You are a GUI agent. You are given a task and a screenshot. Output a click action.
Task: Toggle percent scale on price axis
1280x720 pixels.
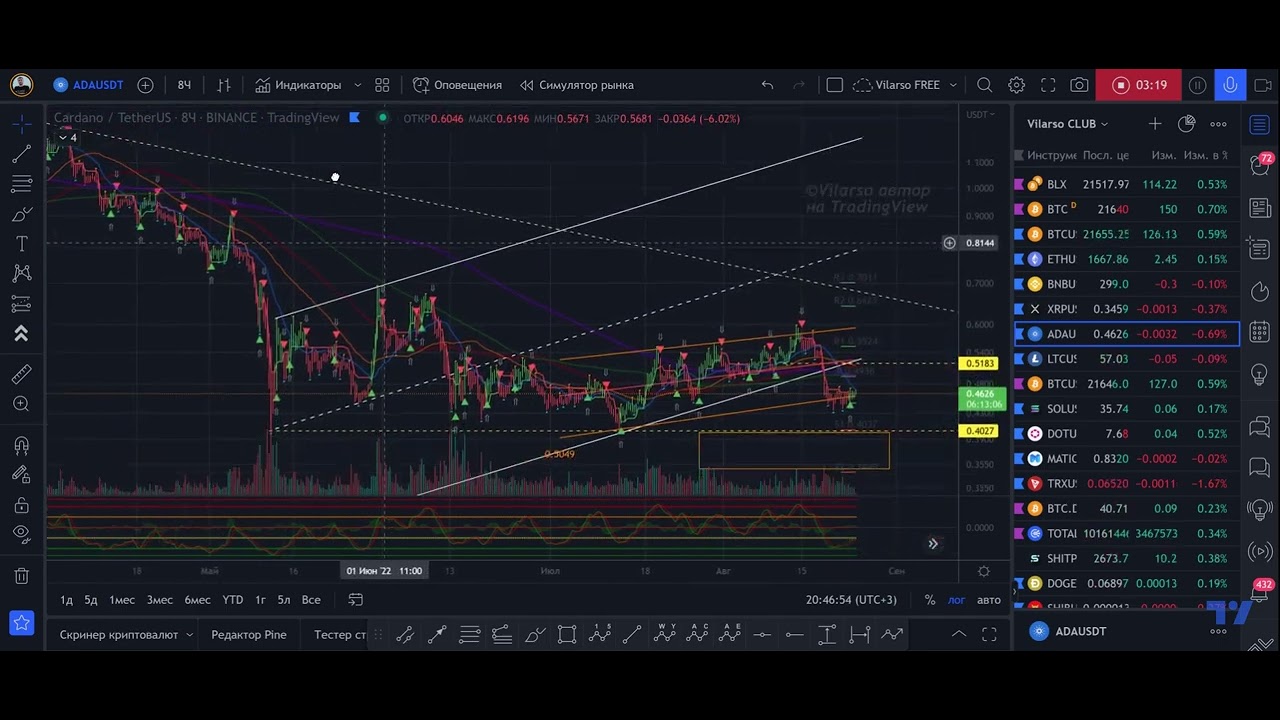click(930, 600)
